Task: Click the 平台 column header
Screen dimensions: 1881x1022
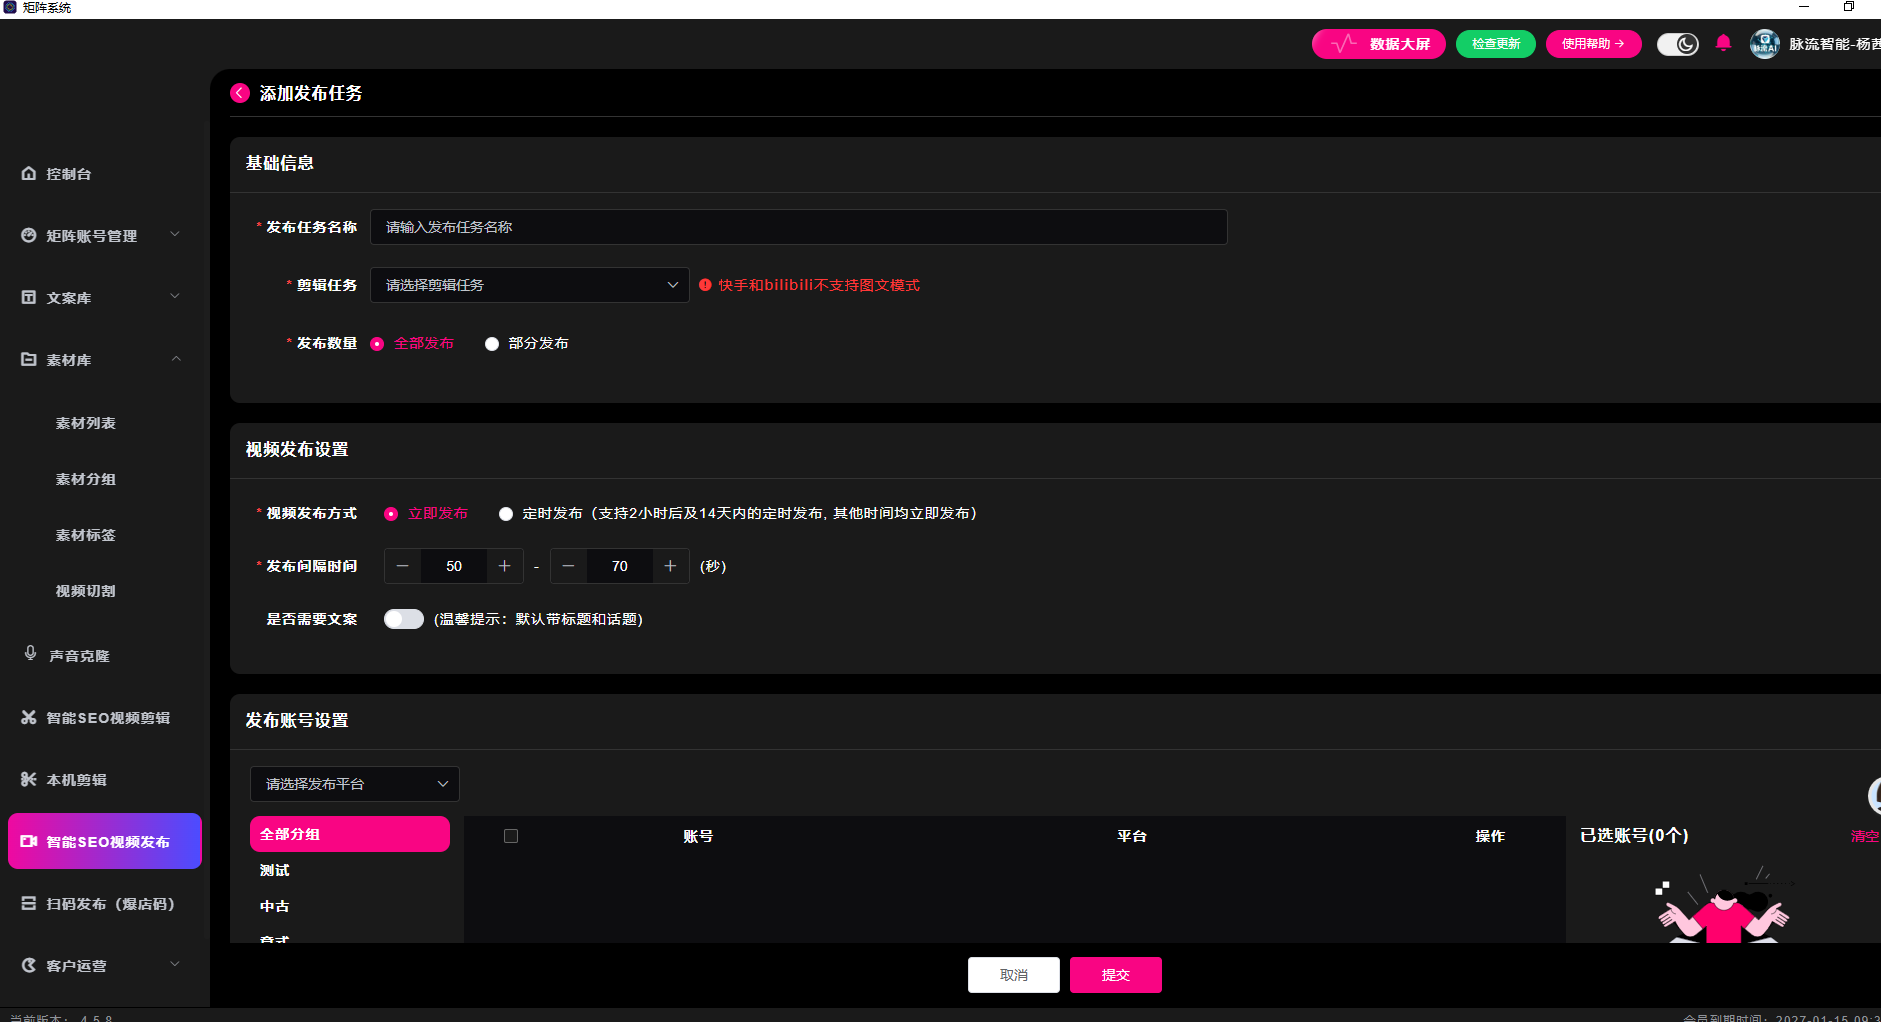Action: pyautogui.click(x=1132, y=836)
